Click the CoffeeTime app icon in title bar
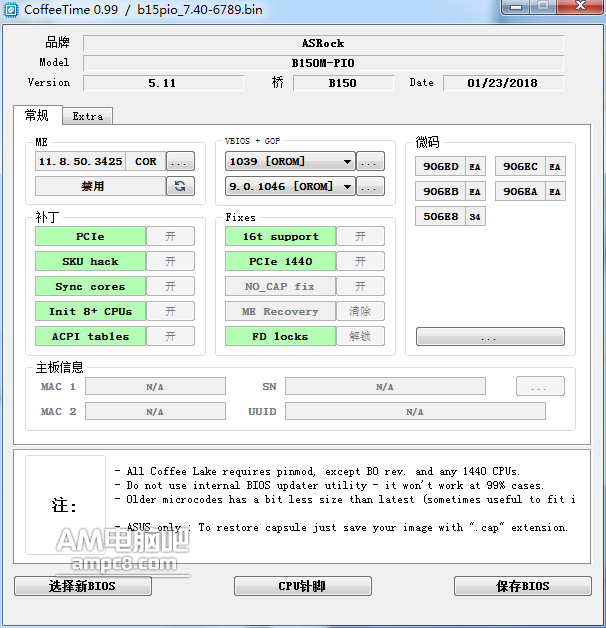This screenshot has width=606, height=628. click(11, 10)
